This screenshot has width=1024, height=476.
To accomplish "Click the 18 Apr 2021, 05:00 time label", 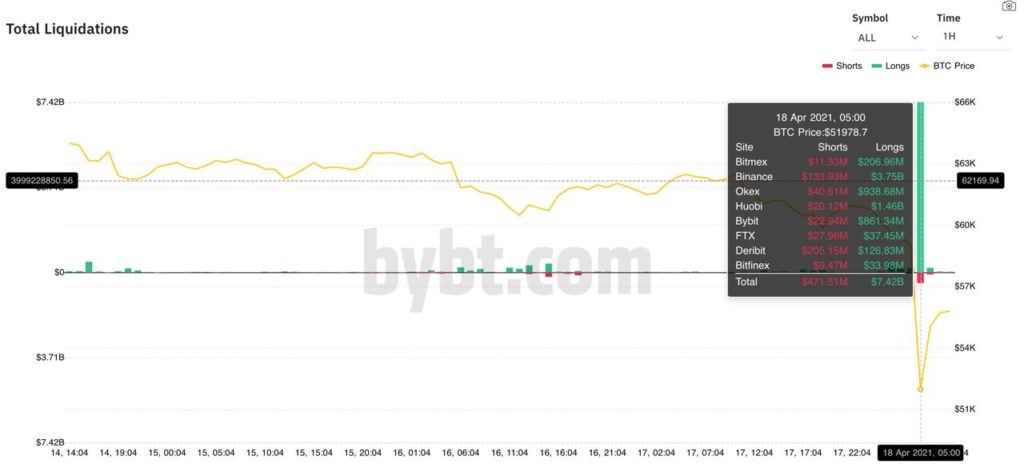I will click(920, 453).
